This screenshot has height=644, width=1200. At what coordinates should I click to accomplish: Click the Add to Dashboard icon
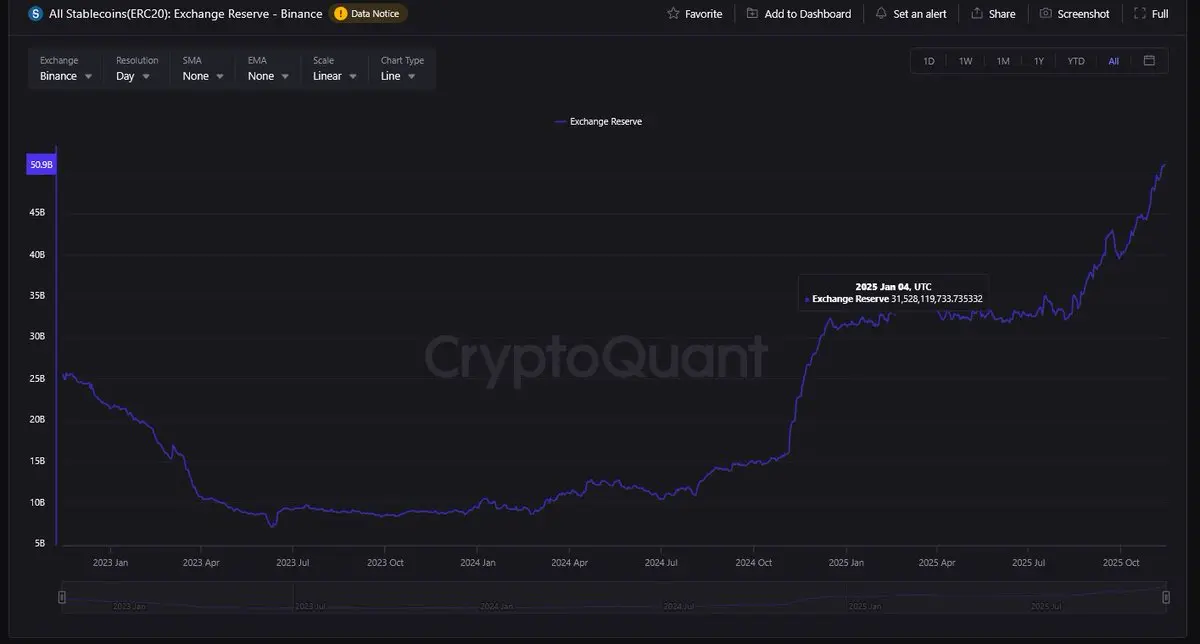tap(752, 14)
